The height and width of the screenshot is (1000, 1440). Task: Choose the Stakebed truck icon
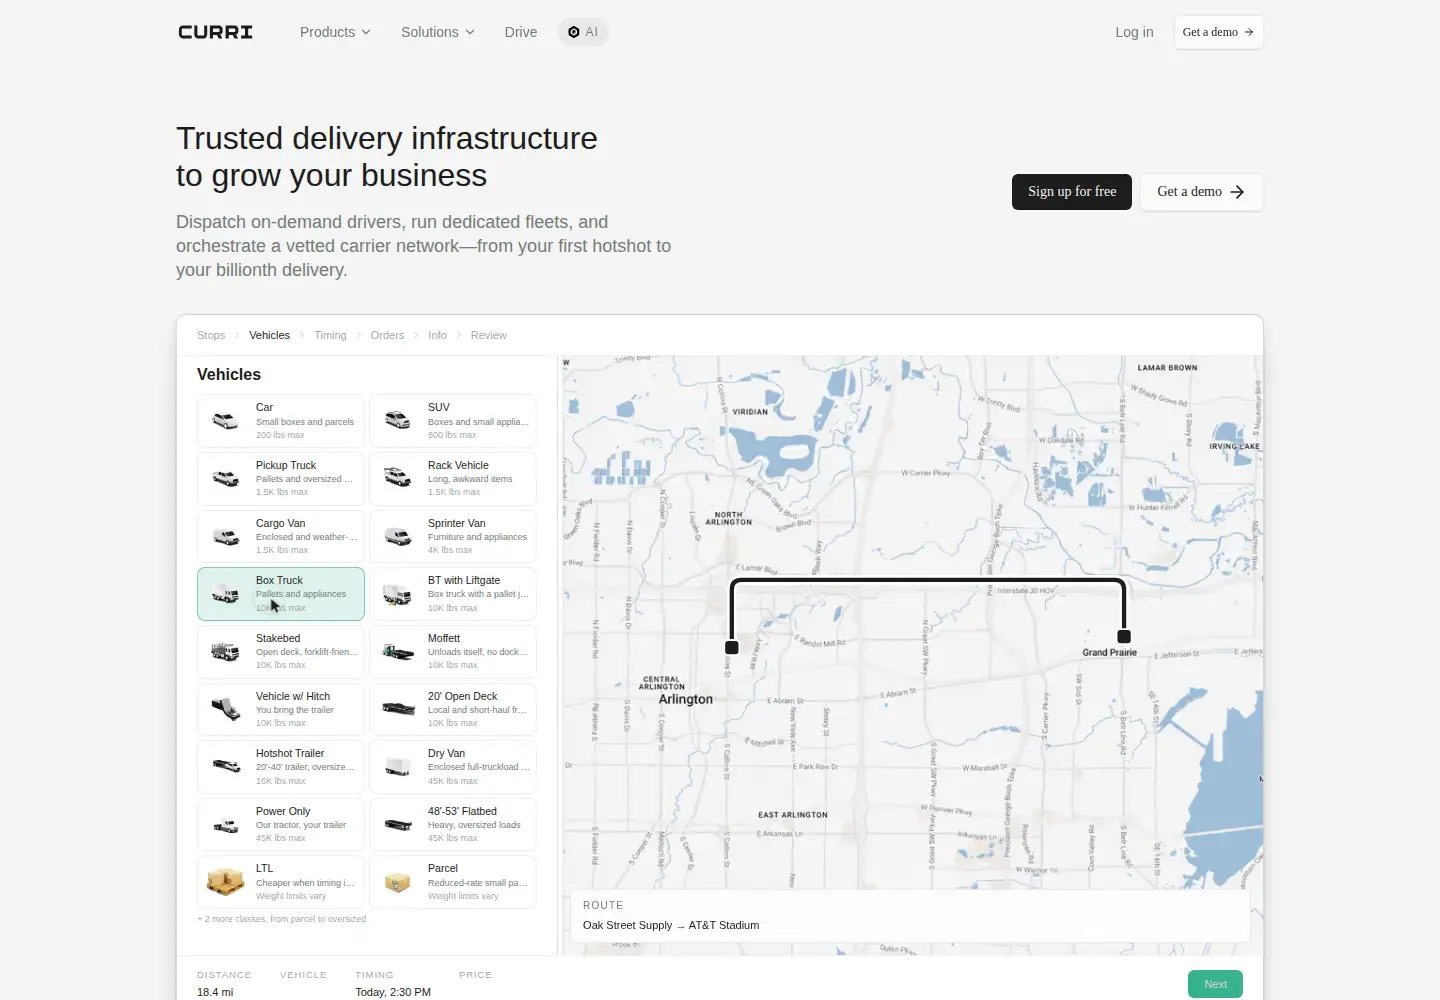[226, 651]
